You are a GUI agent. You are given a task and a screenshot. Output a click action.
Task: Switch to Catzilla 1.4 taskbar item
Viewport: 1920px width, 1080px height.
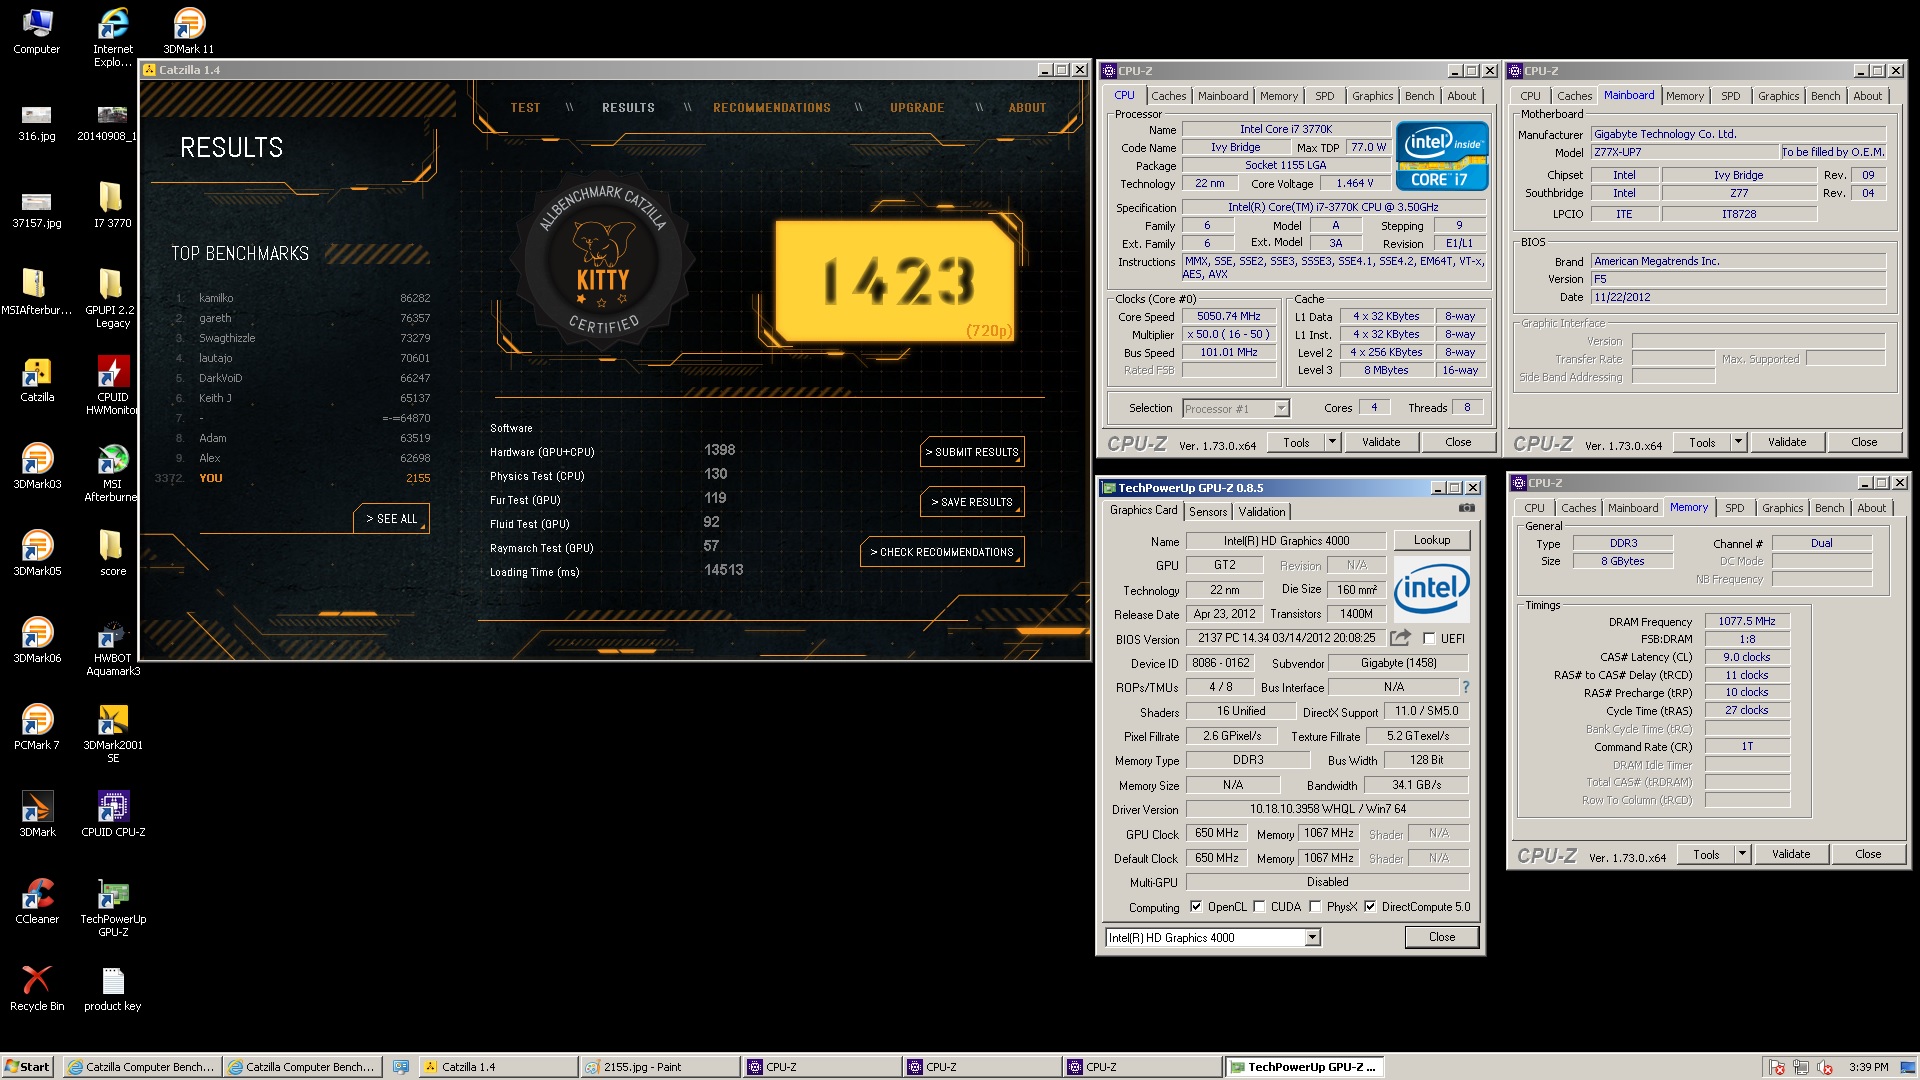click(498, 1067)
